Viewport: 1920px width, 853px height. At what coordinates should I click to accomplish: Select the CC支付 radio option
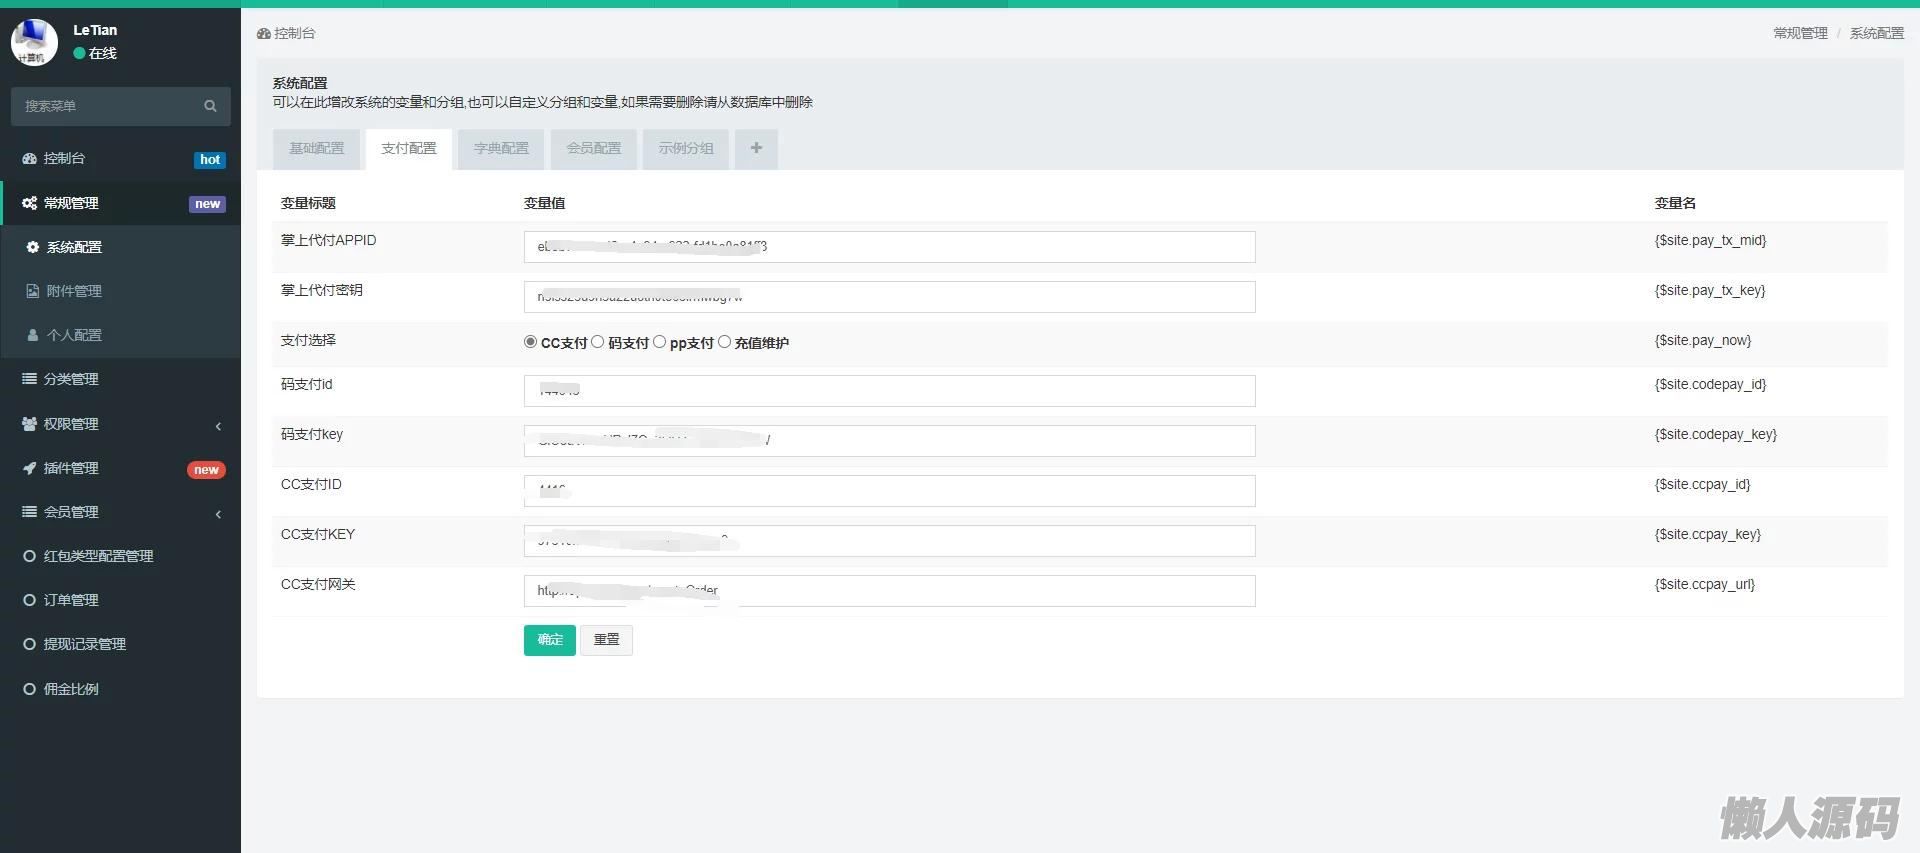point(530,342)
